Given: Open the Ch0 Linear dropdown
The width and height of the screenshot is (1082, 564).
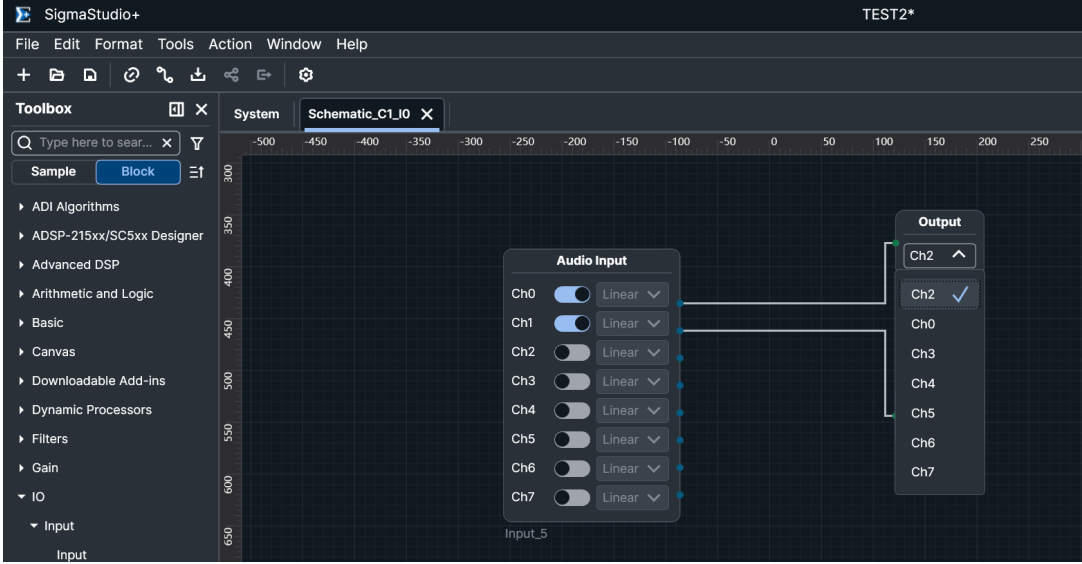Looking at the screenshot, I should point(632,295).
